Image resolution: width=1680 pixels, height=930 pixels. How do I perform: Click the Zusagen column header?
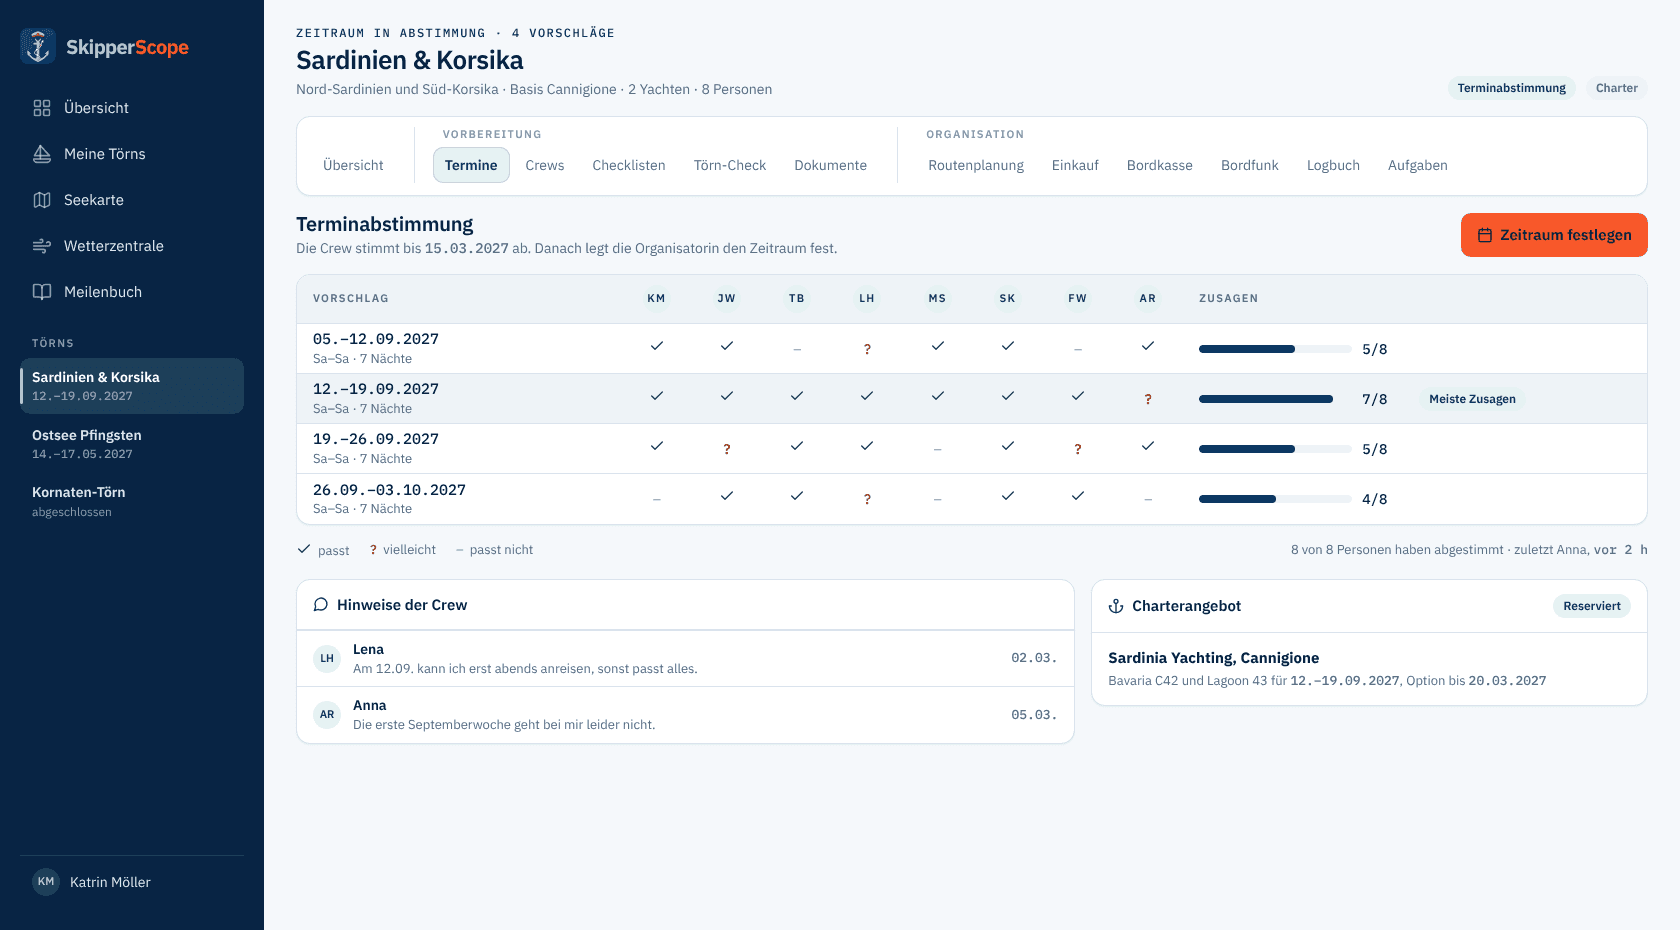pos(1229,299)
